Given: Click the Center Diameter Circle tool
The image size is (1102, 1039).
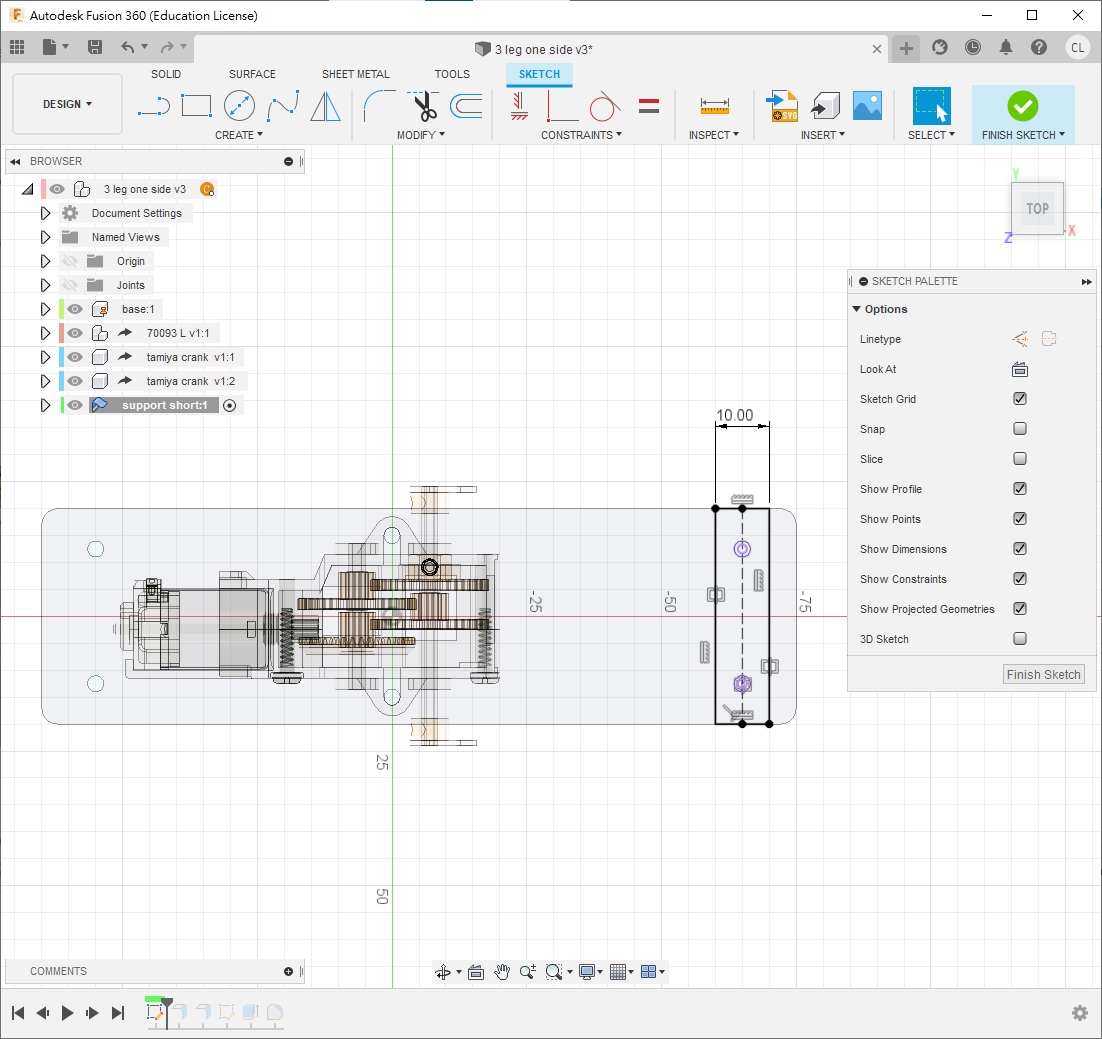Looking at the screenshot, I should coord(239,105).
